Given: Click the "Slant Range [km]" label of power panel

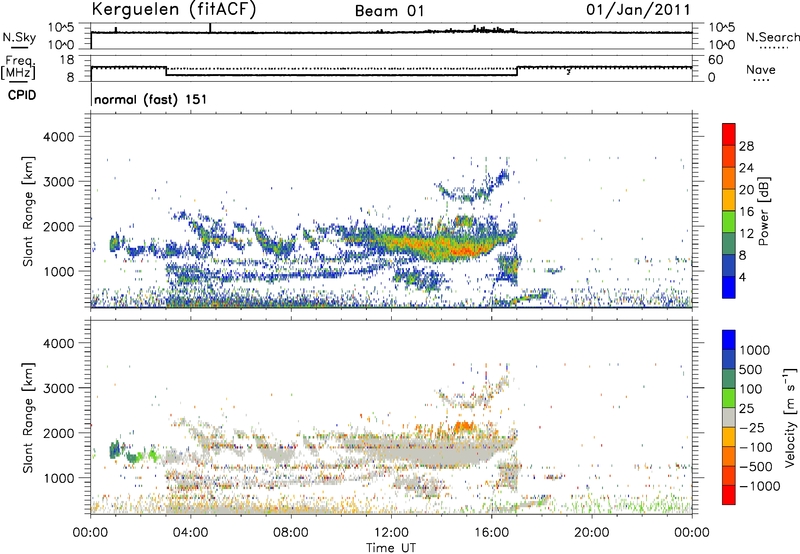Looking at the screenshot, I should click(x=28, y=211).
